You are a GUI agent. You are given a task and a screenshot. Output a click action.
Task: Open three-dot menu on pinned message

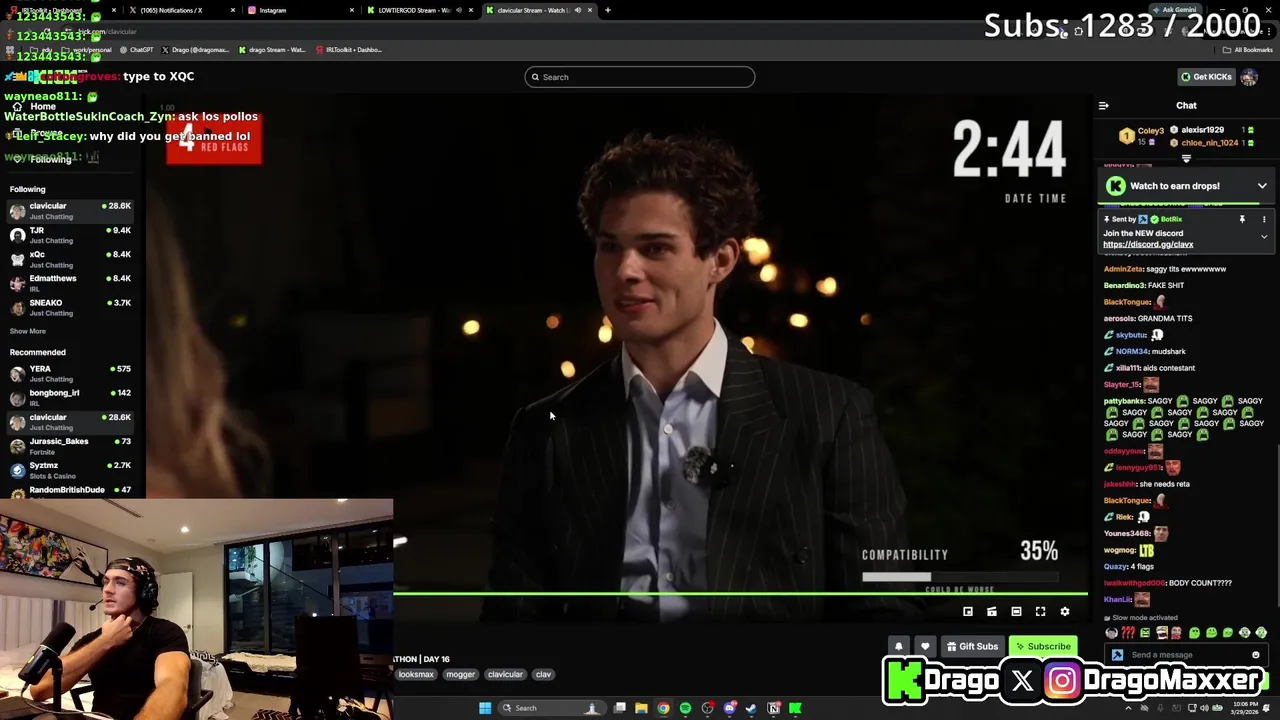[x=1263, y=219]
